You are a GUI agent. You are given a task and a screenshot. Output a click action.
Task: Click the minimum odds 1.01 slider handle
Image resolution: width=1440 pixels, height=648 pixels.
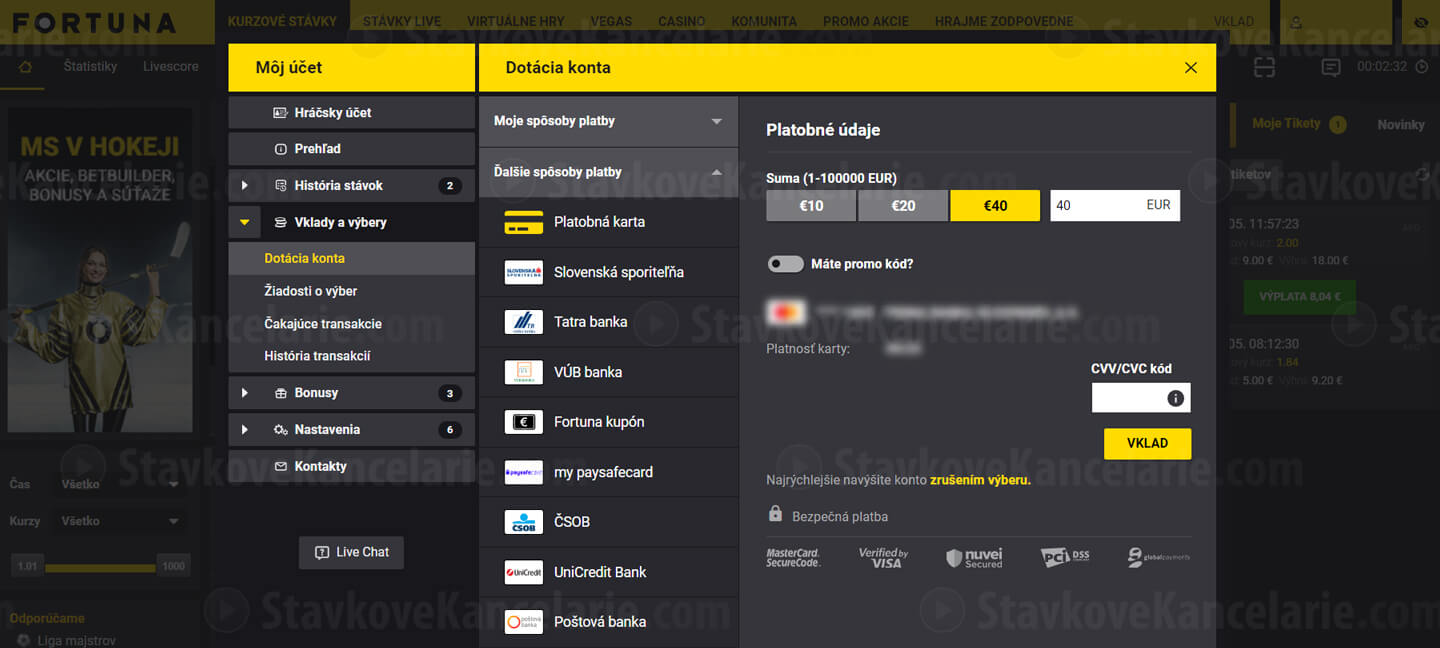click(x=28, y=566)
